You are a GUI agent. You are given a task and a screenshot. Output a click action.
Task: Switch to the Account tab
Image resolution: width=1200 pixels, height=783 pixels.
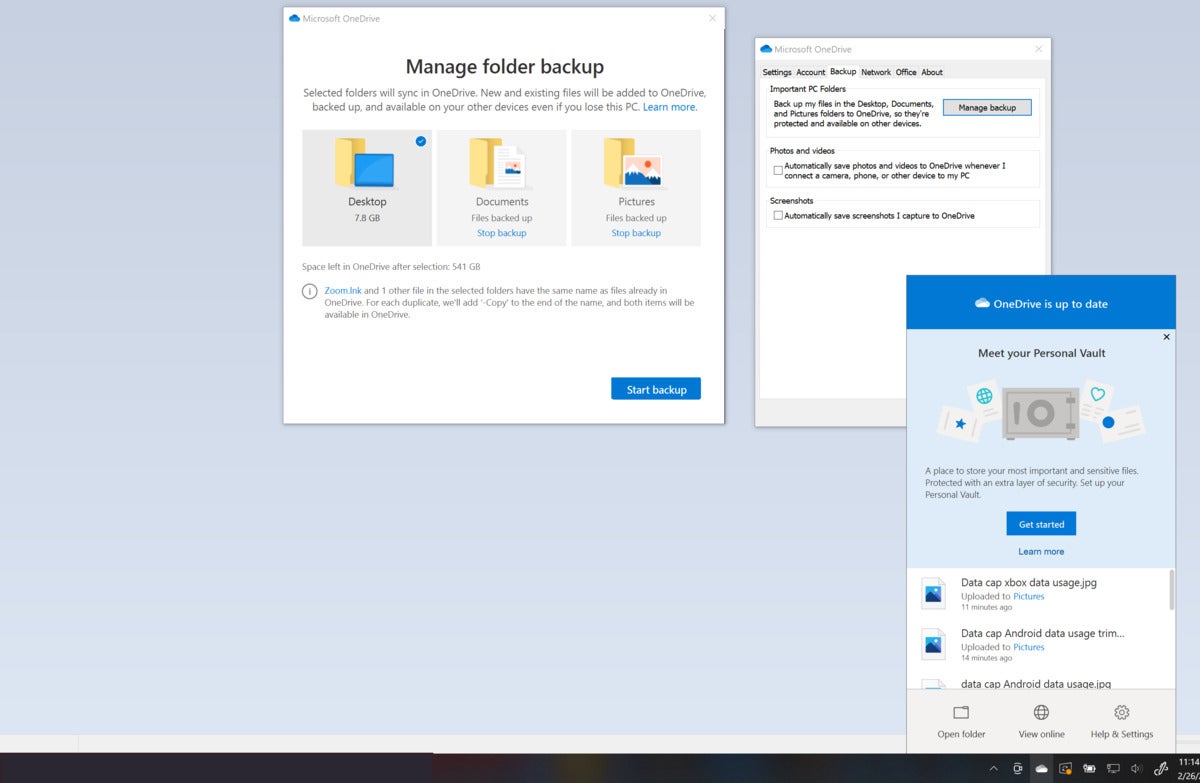tap(811, 72)
